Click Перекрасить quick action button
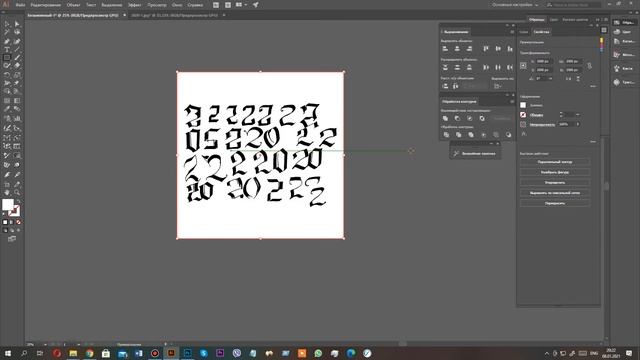 555,203
